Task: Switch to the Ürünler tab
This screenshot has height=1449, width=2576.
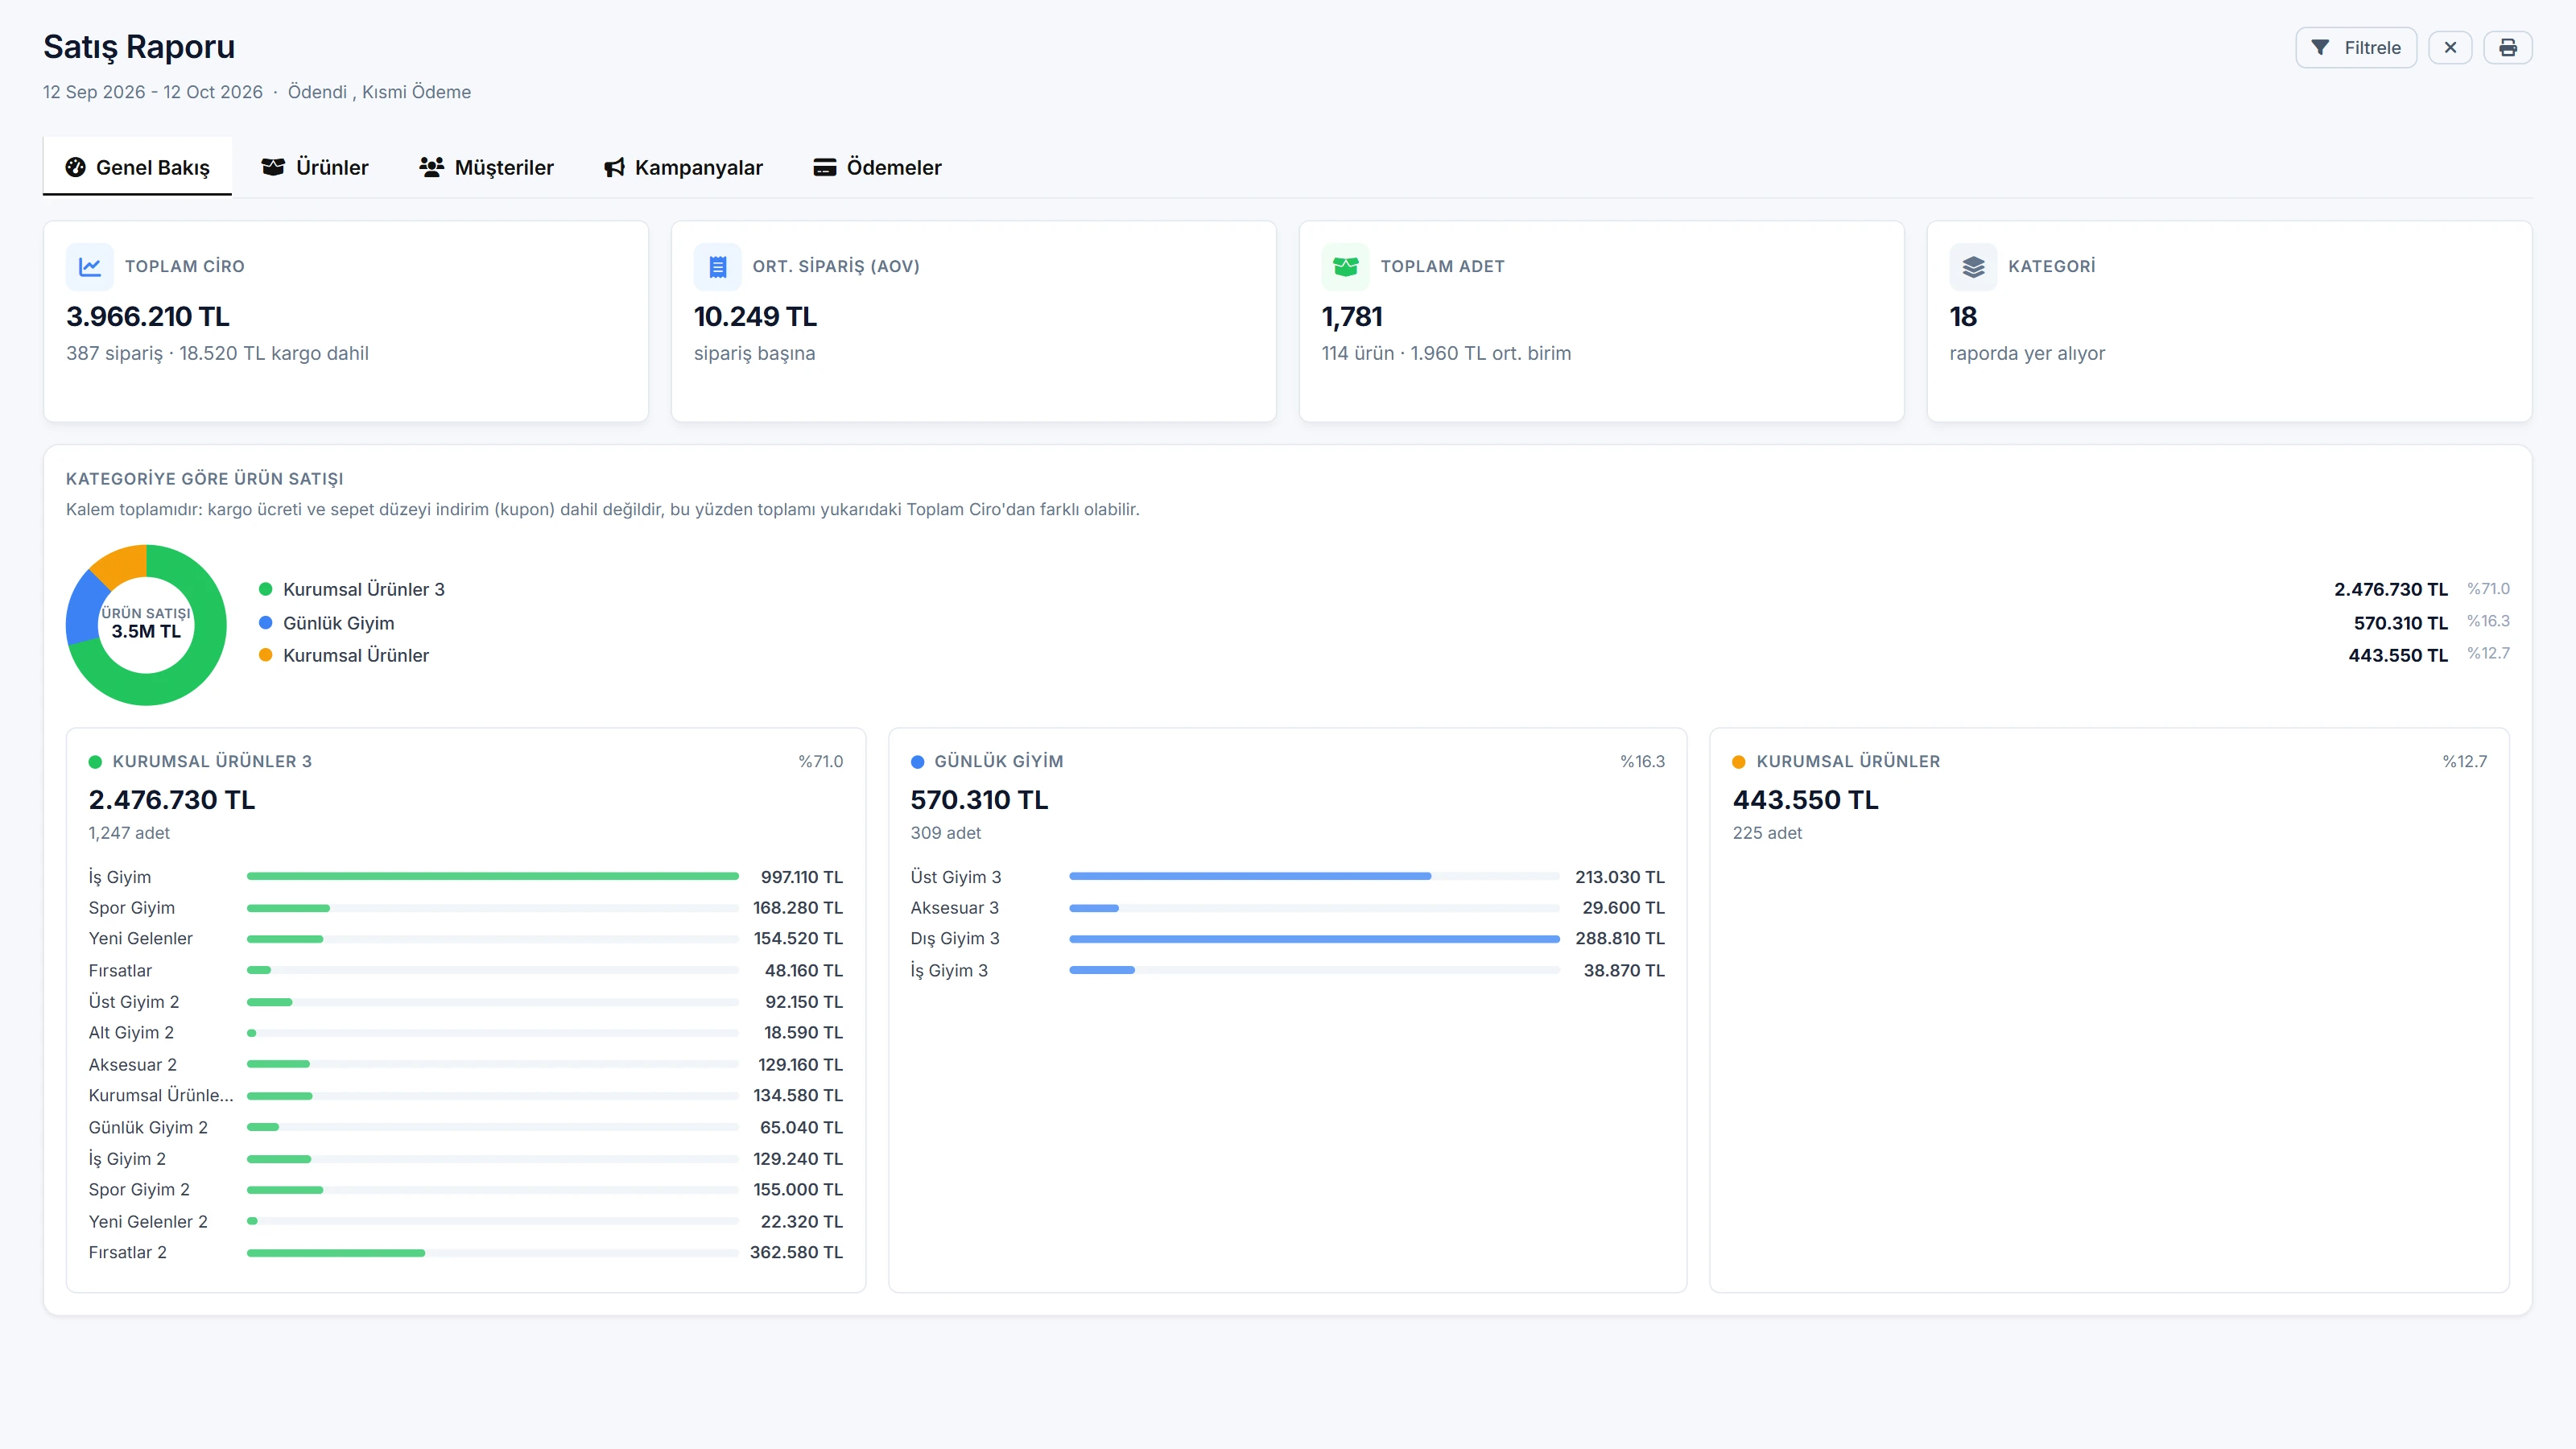Action: coord(315,167)
